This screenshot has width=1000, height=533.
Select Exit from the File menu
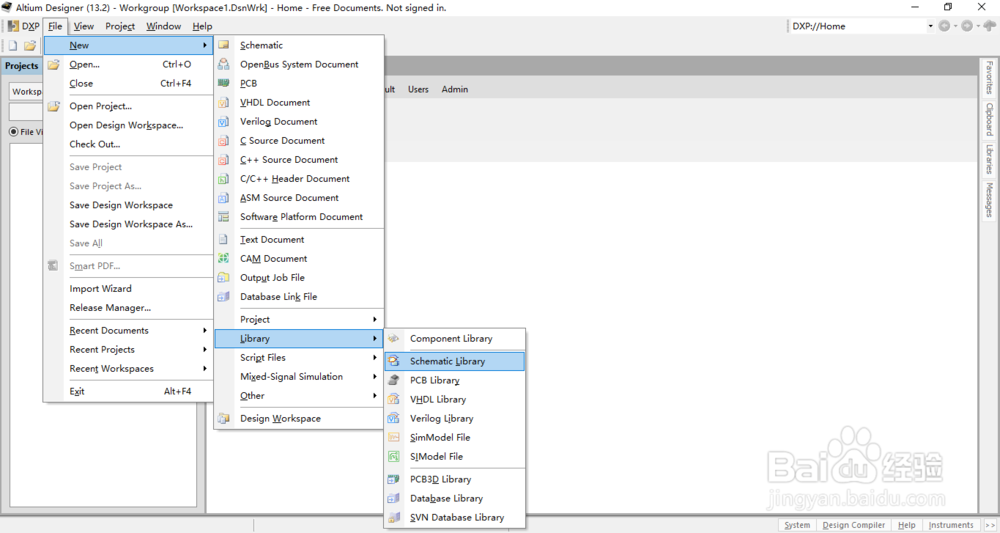coord(128,391)
